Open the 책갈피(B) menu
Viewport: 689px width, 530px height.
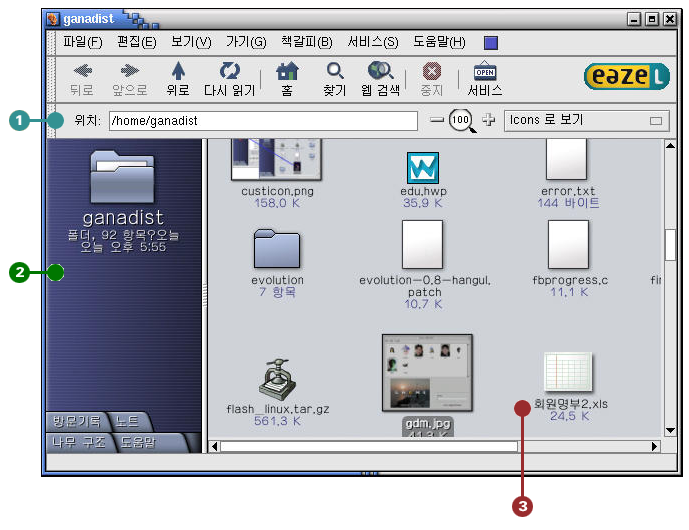pyautogui.click(x=307, y=42)
